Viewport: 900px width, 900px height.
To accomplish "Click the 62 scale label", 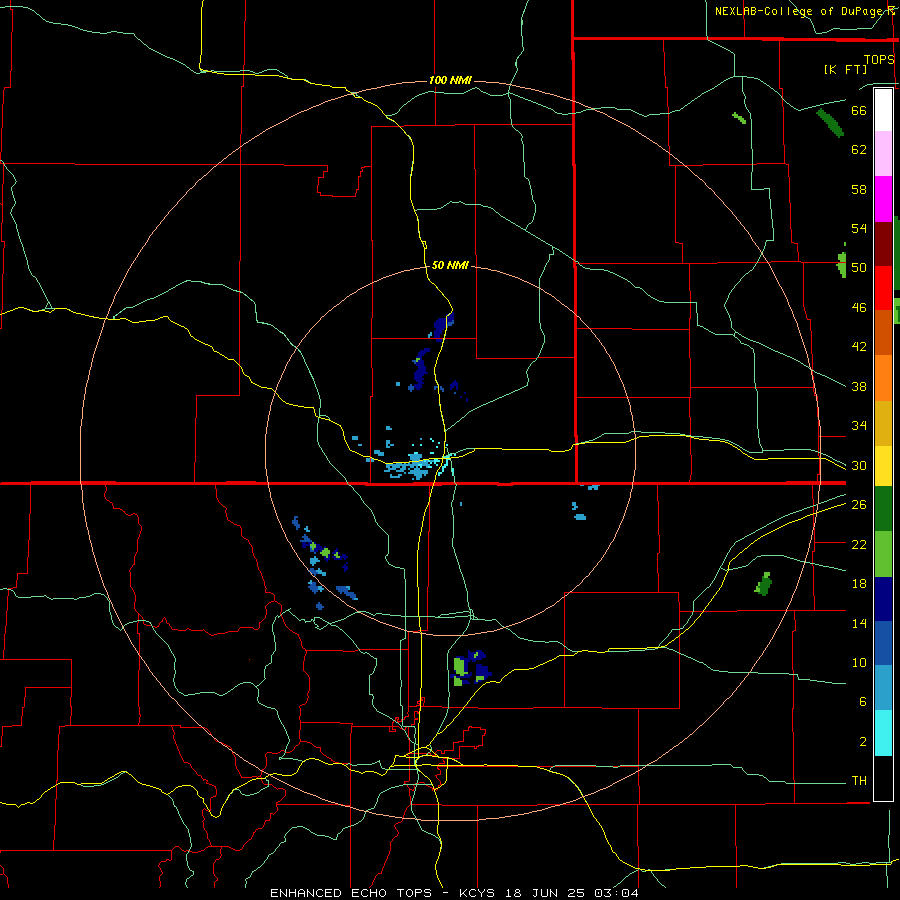I will 859,150.
